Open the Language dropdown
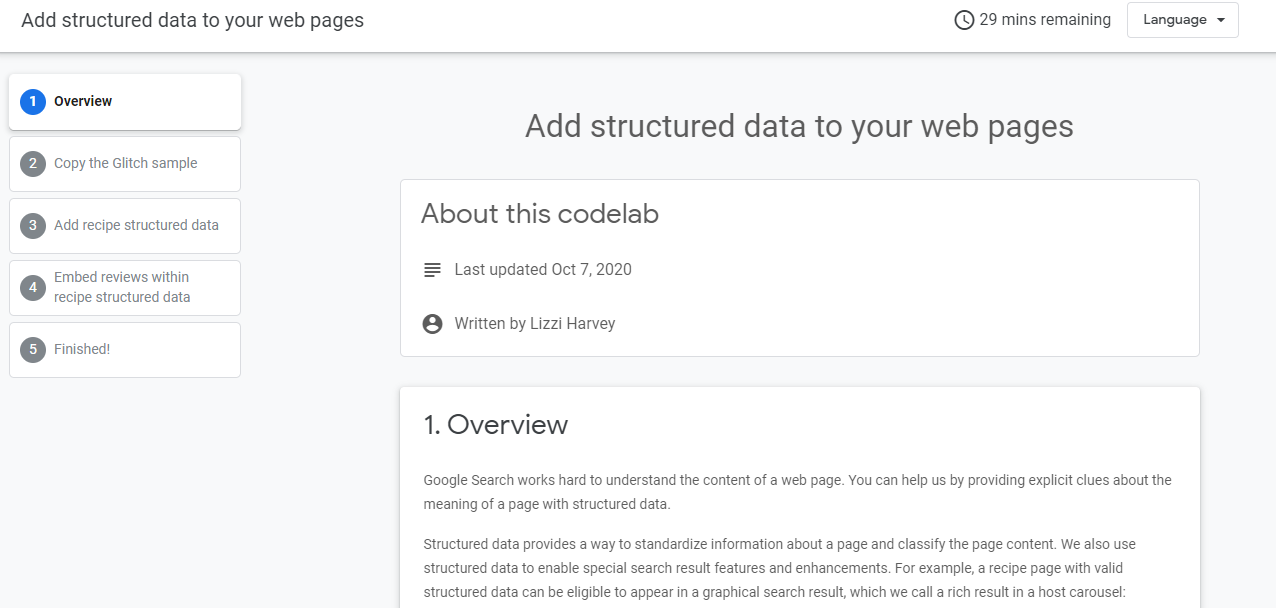Viewport: 1276px width, 608px height. click(x=1182, y=20)
